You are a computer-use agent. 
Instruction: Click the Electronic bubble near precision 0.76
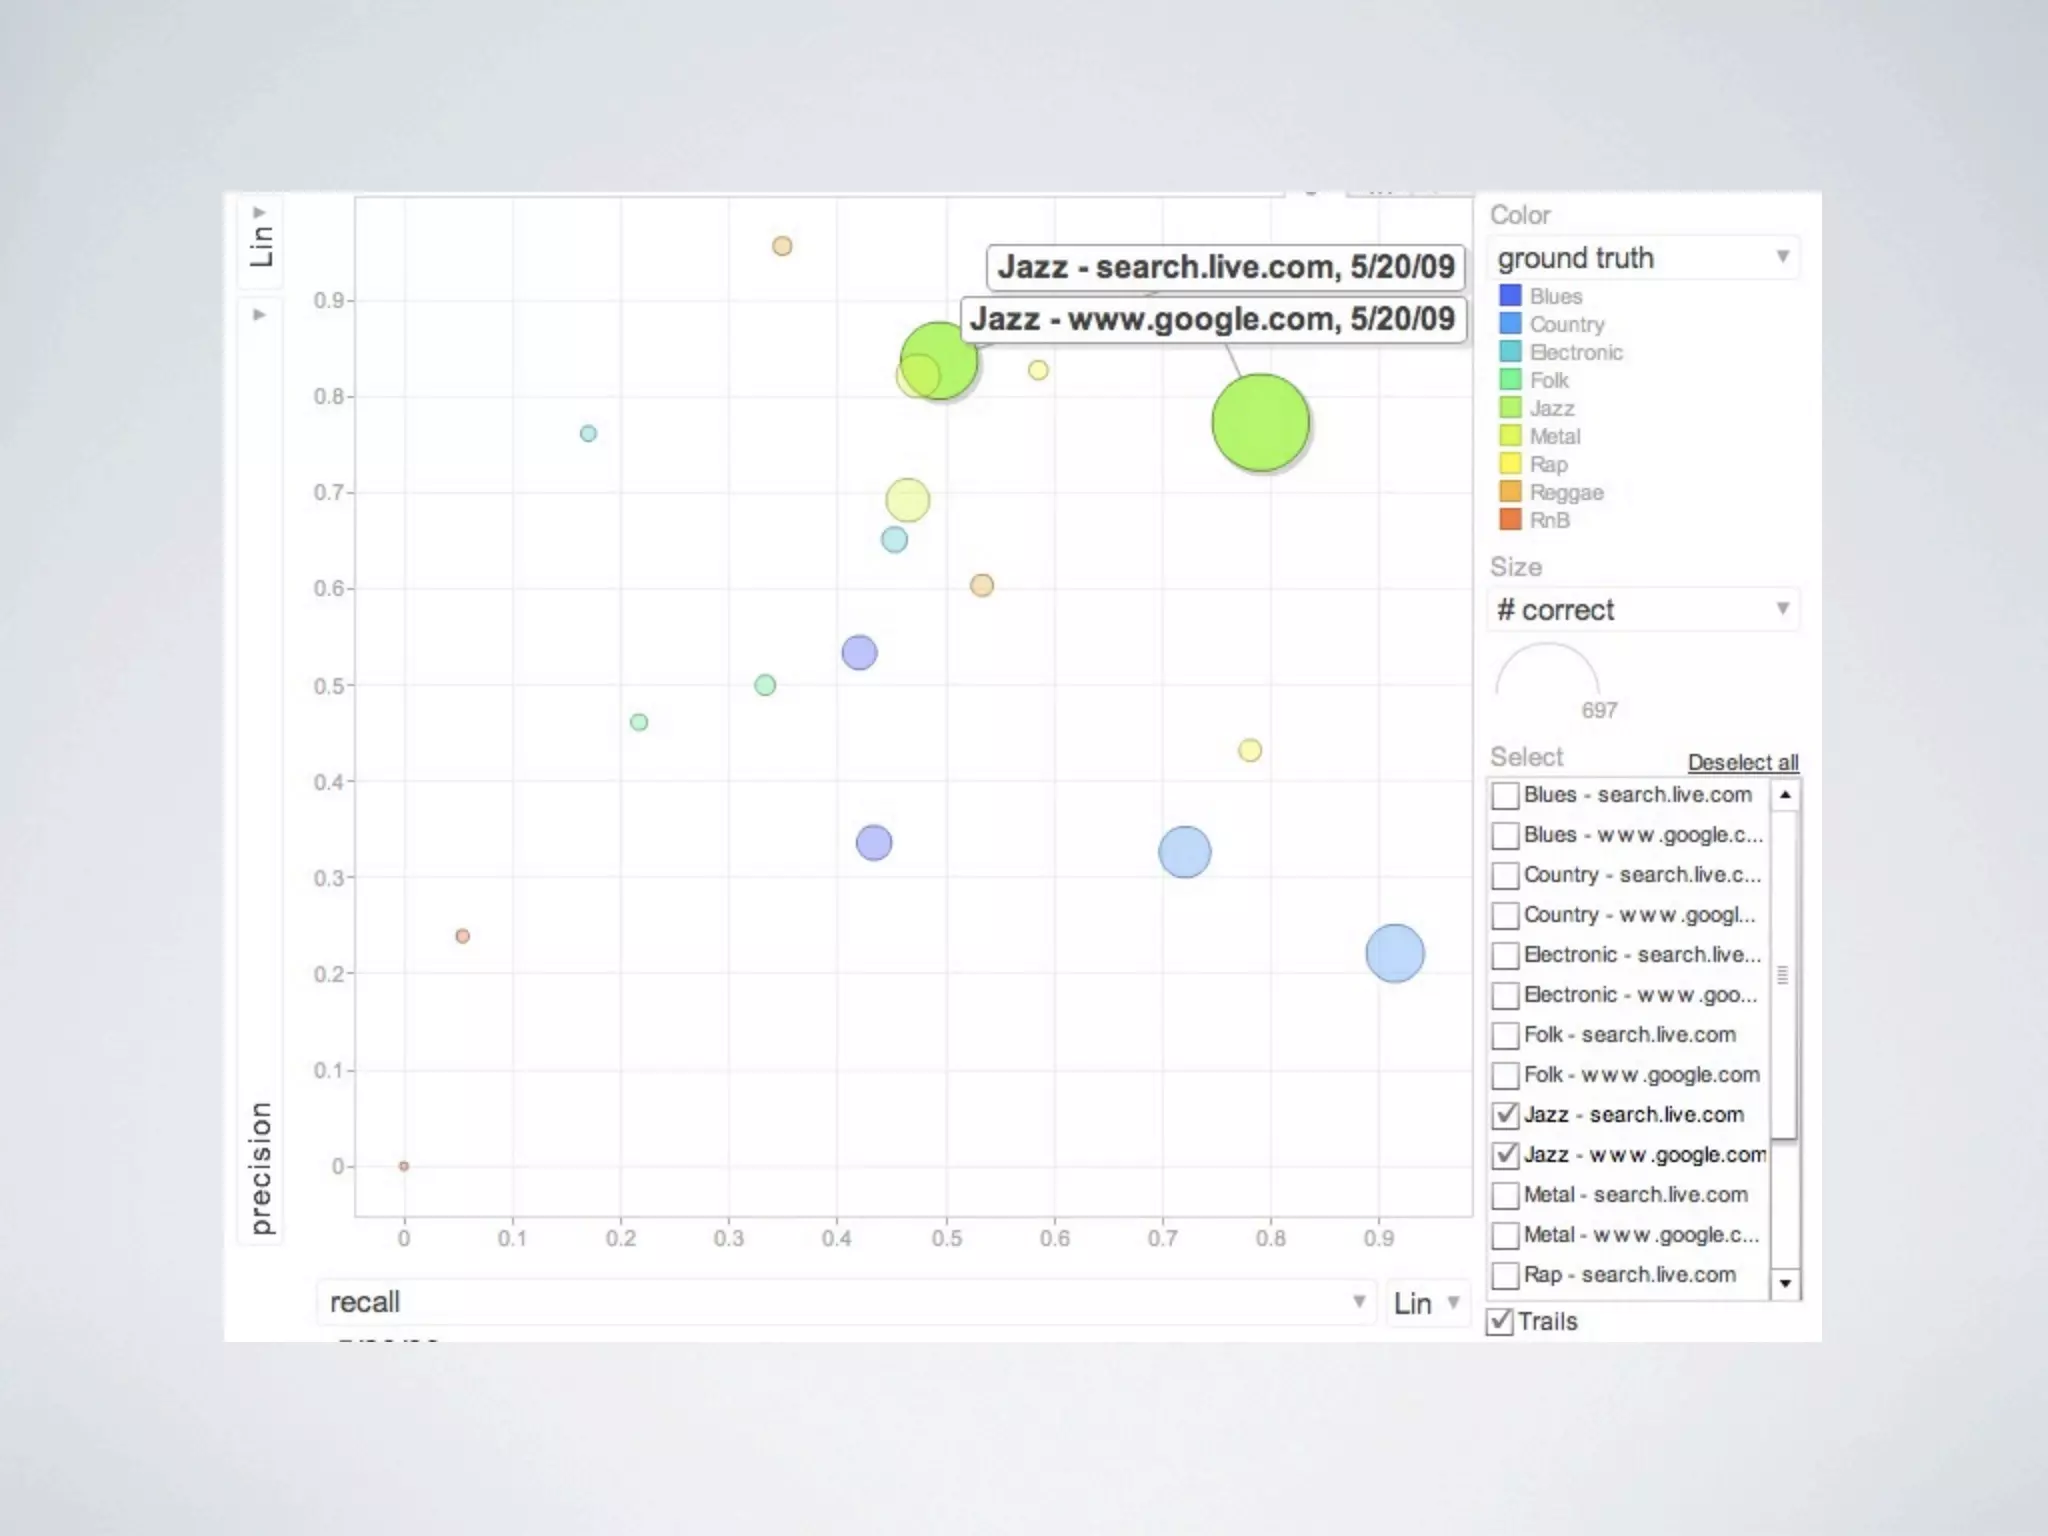click(x=588, y=433)
